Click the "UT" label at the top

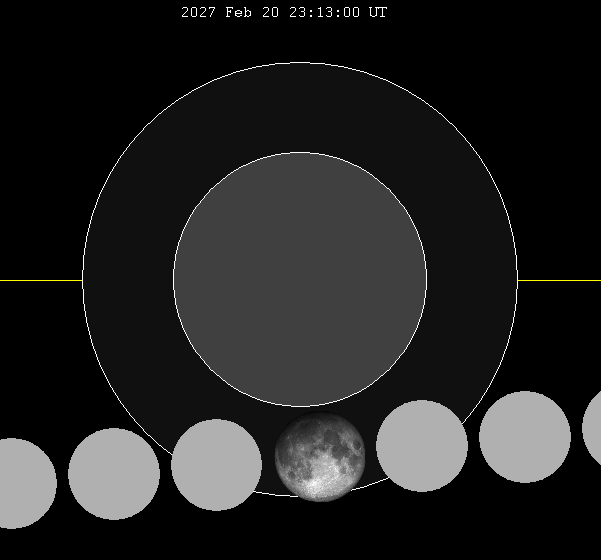(x=377, y=13)
